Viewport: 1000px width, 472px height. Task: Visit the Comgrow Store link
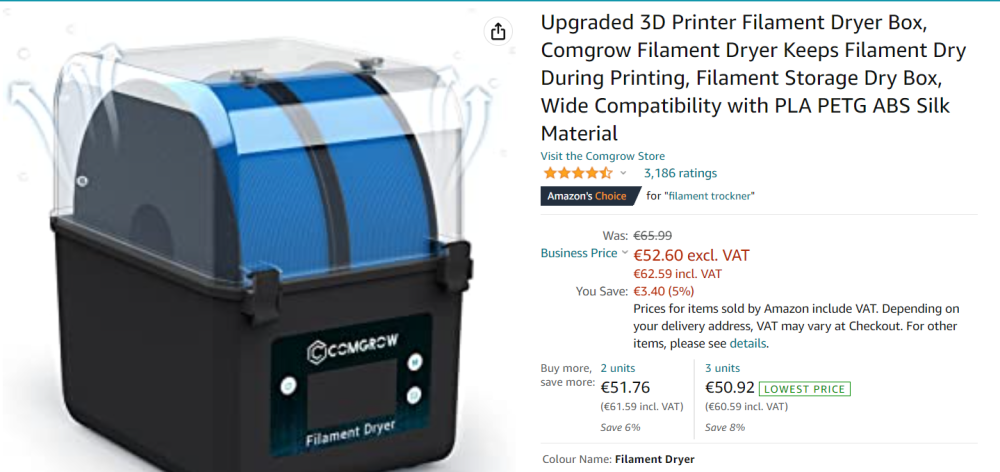coord(603,156)
